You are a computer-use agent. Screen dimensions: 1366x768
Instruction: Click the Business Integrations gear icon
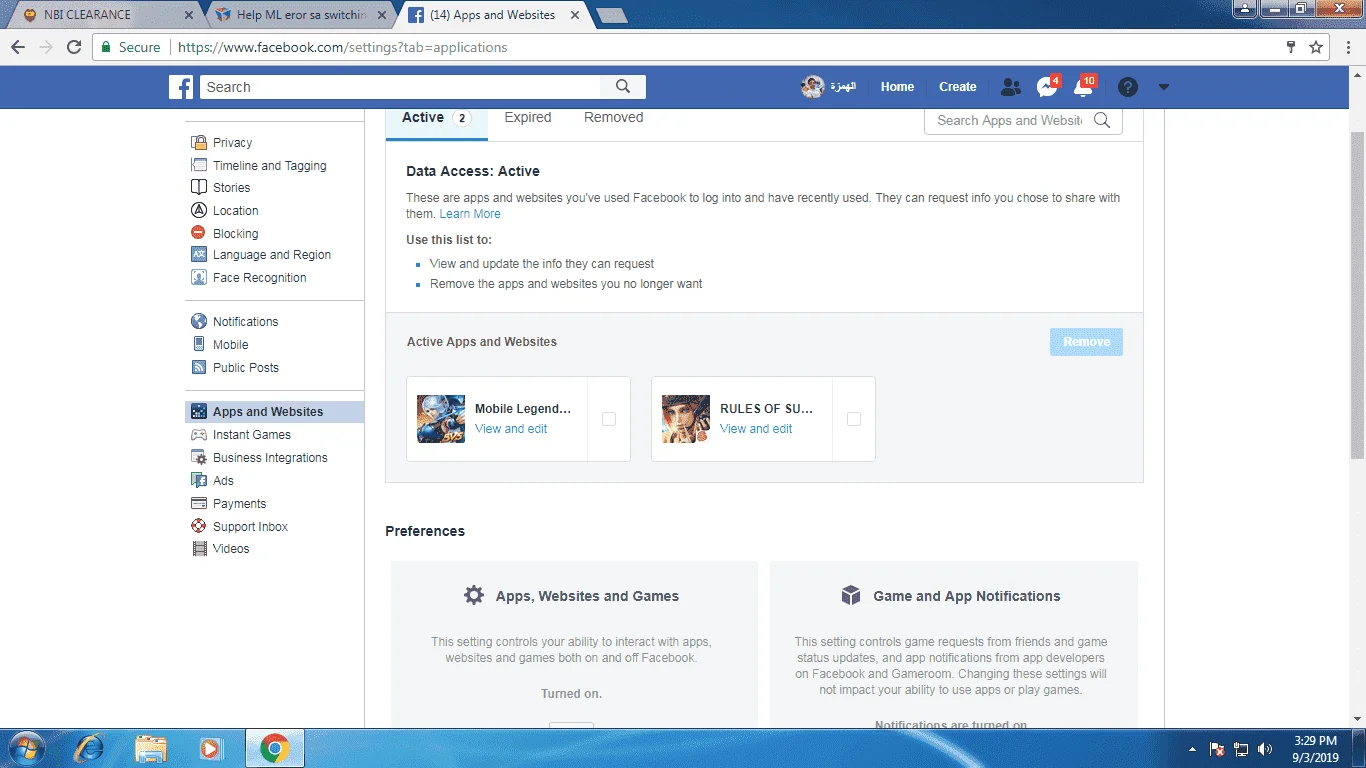pos(198,458)
